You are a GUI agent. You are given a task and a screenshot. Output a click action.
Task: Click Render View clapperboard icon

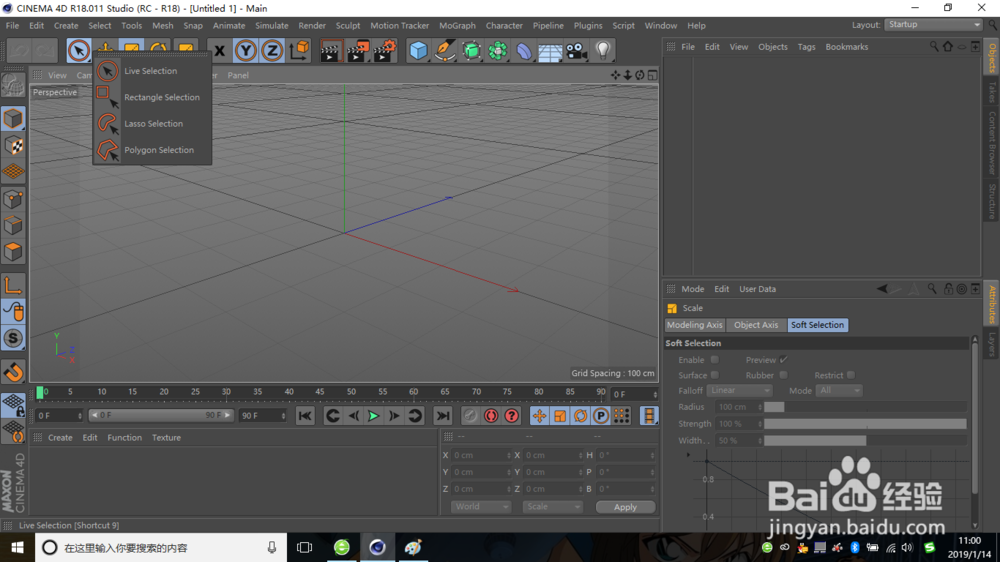click(x=330, y=50)
